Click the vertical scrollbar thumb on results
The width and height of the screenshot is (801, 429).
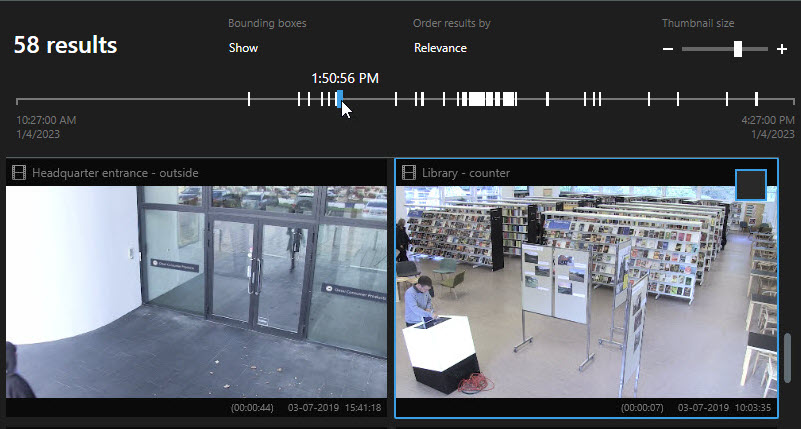point(787,357)
